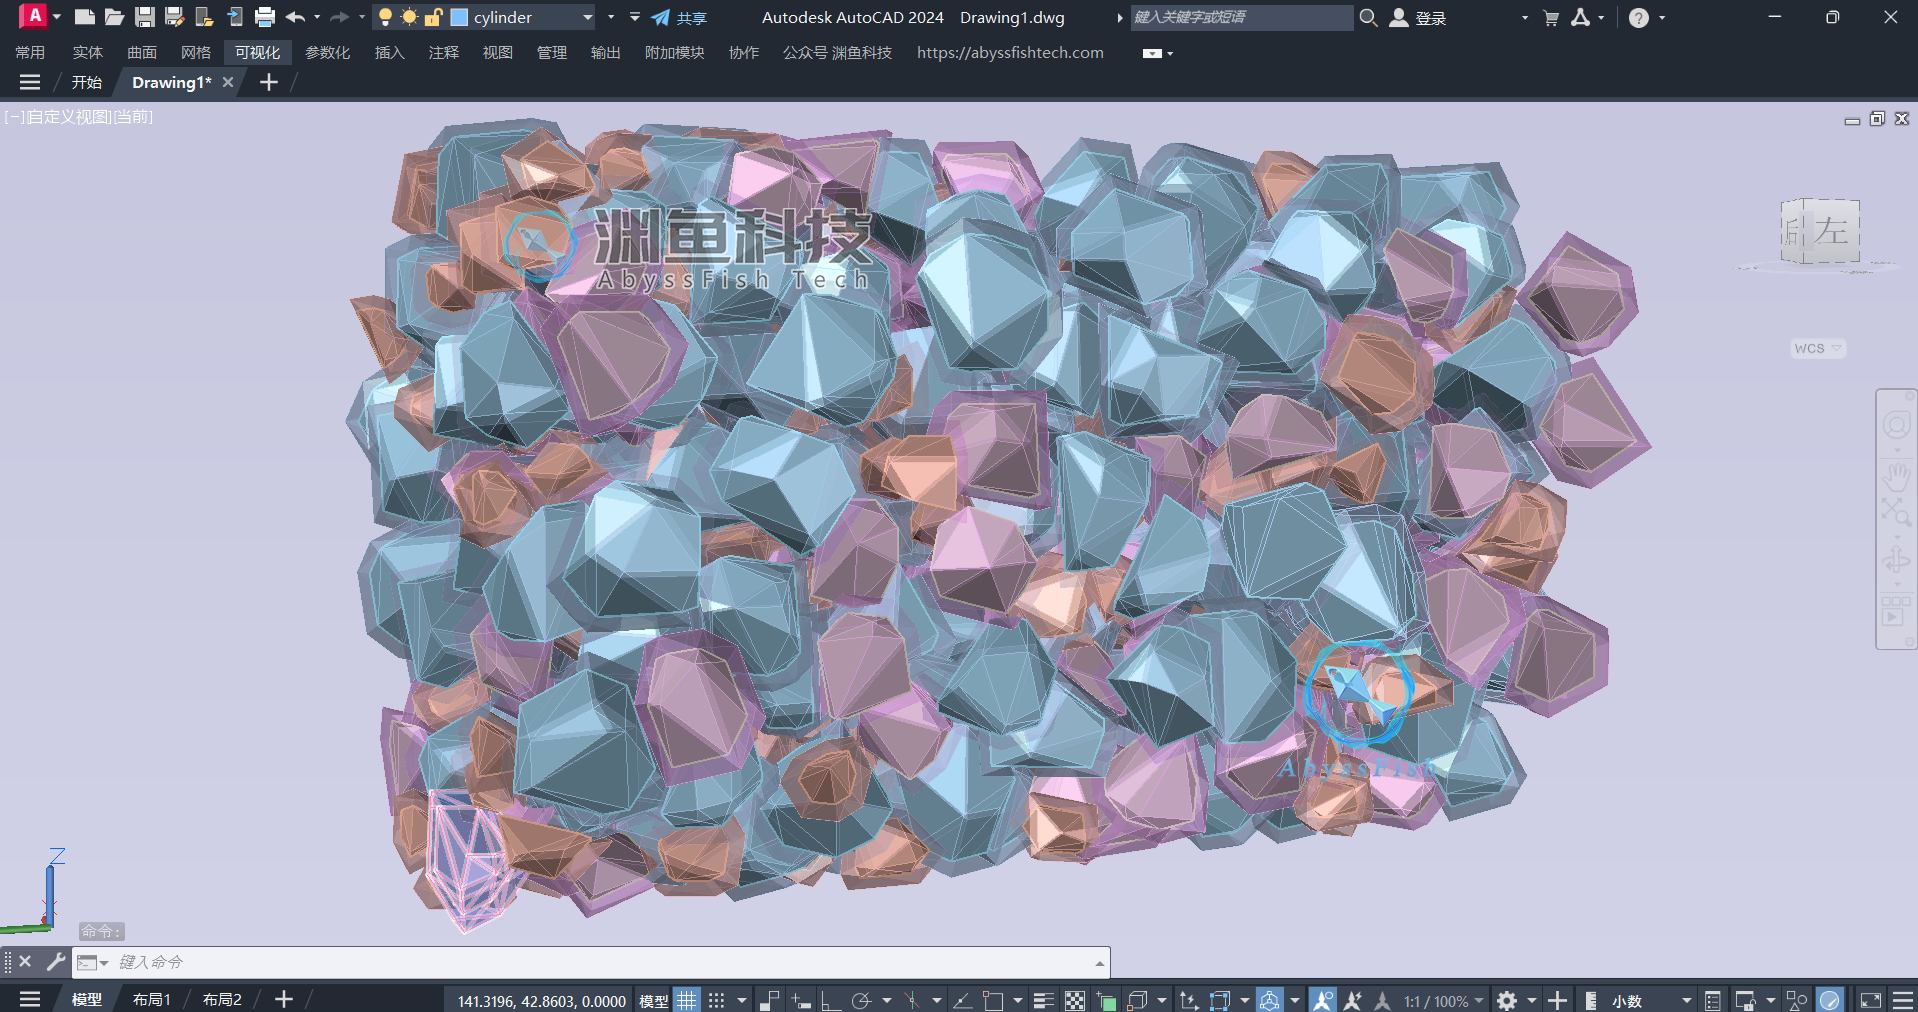
Task: Click the Plot printer icon
Action: pyautogui.click(x=265, y=17)
